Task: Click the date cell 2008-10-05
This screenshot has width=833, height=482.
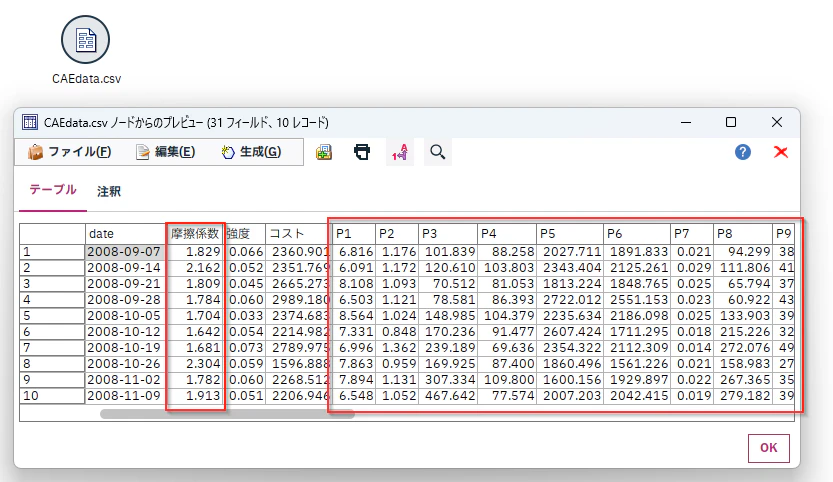Action: 126,316
